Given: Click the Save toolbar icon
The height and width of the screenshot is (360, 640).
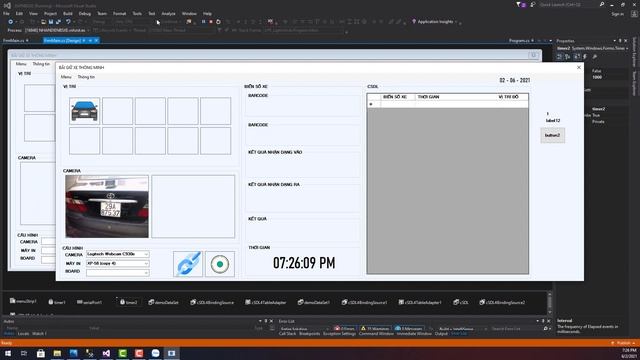Looking at the screenshot, I should pyautogui.click(x=51, y=22).
